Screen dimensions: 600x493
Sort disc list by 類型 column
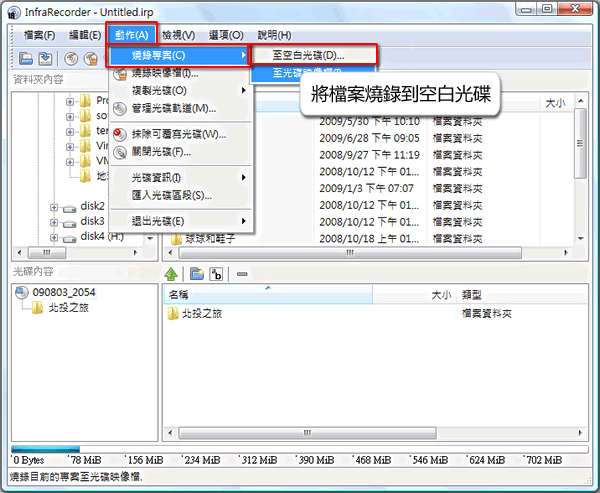(522, 295)
